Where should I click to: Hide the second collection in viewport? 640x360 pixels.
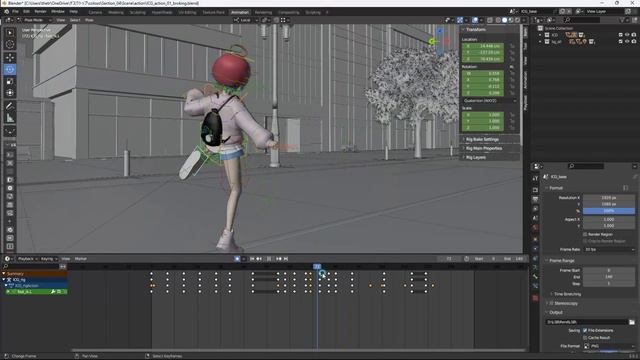(x=627, y=42)
